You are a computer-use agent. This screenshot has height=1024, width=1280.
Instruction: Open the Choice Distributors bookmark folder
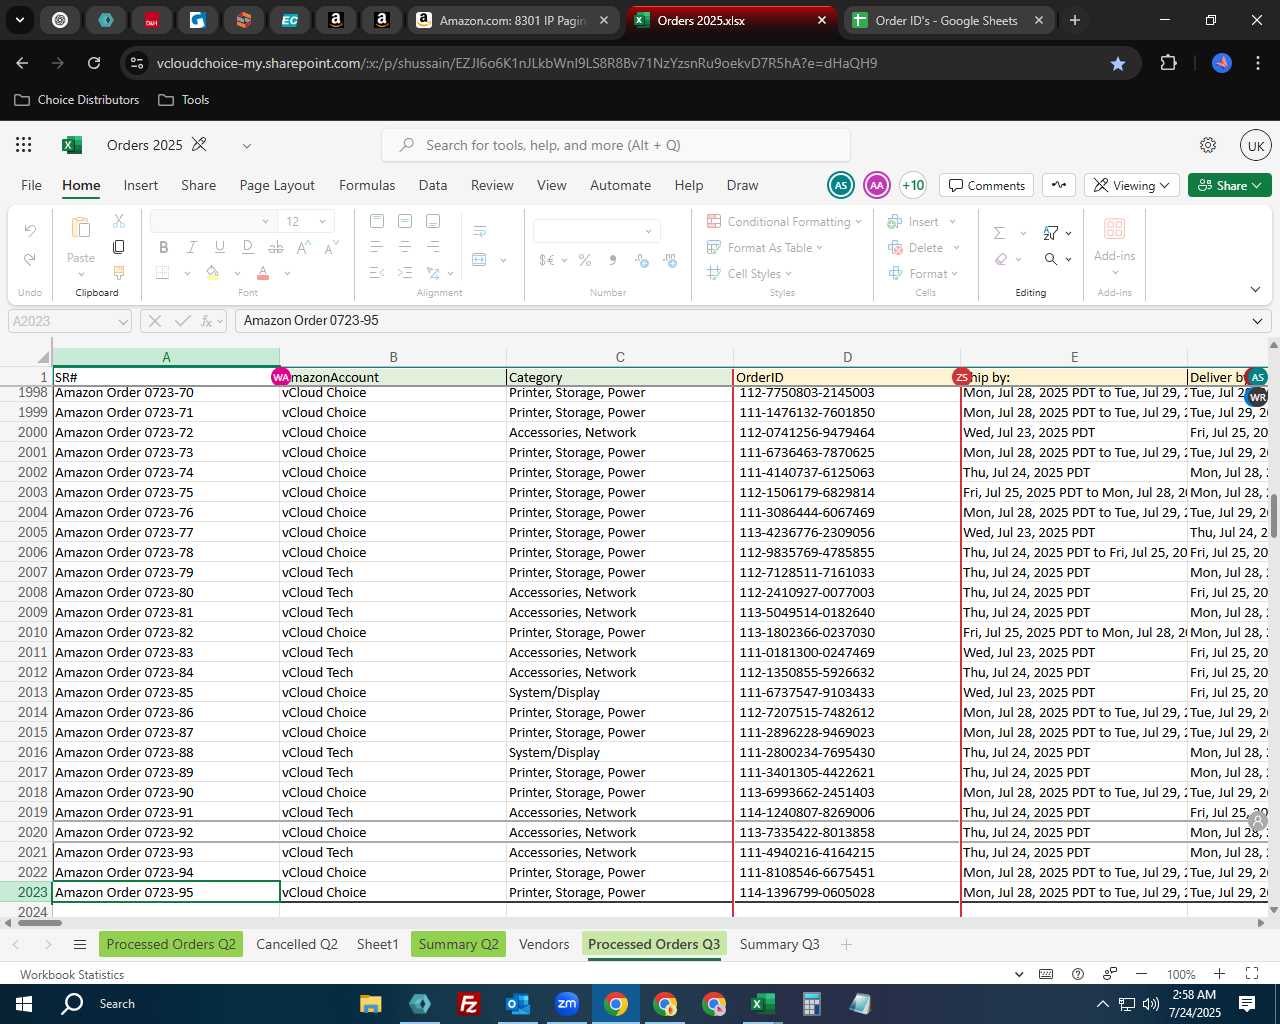click(x=77, y=100)
